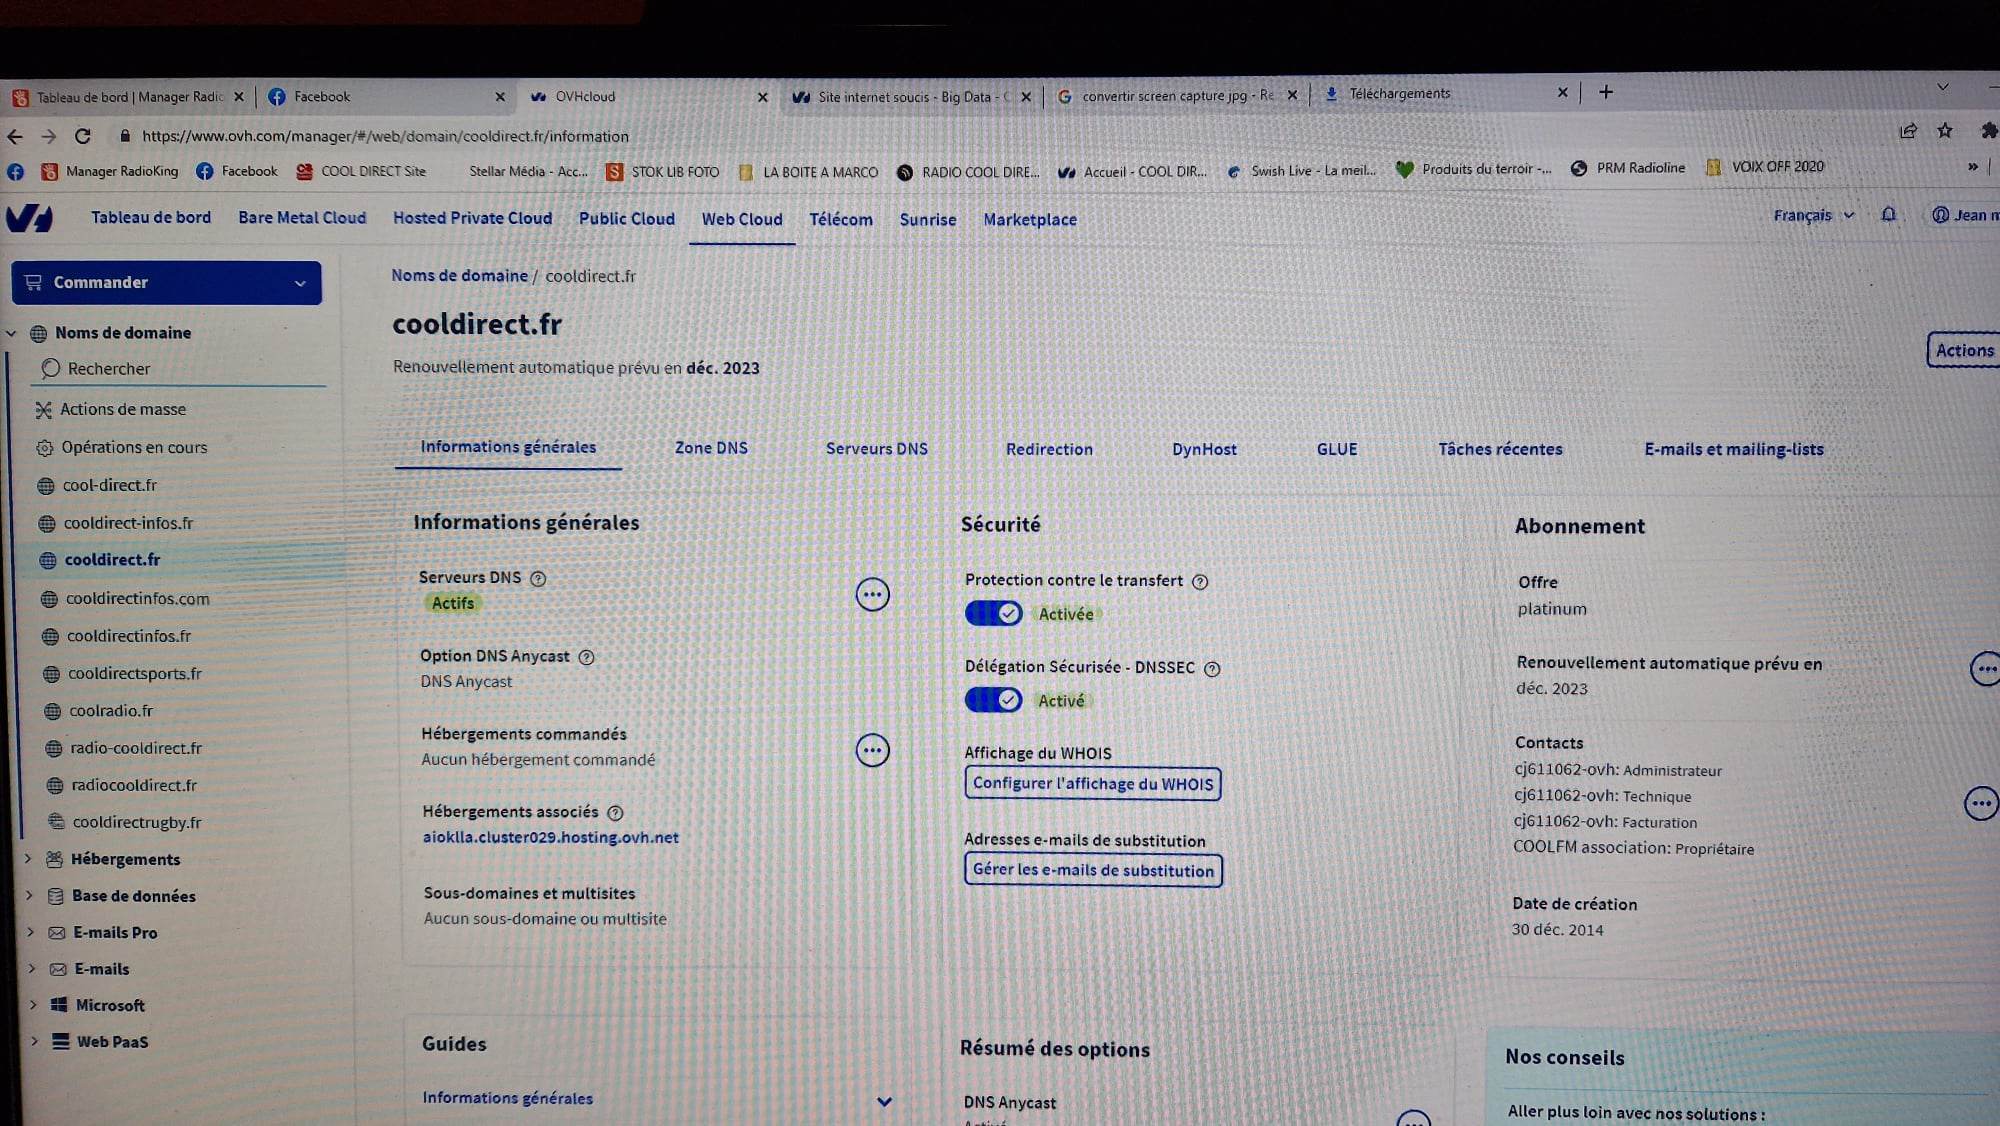
Task: Toggle Protection contre le transfert switch
Action: coord(993,613)
